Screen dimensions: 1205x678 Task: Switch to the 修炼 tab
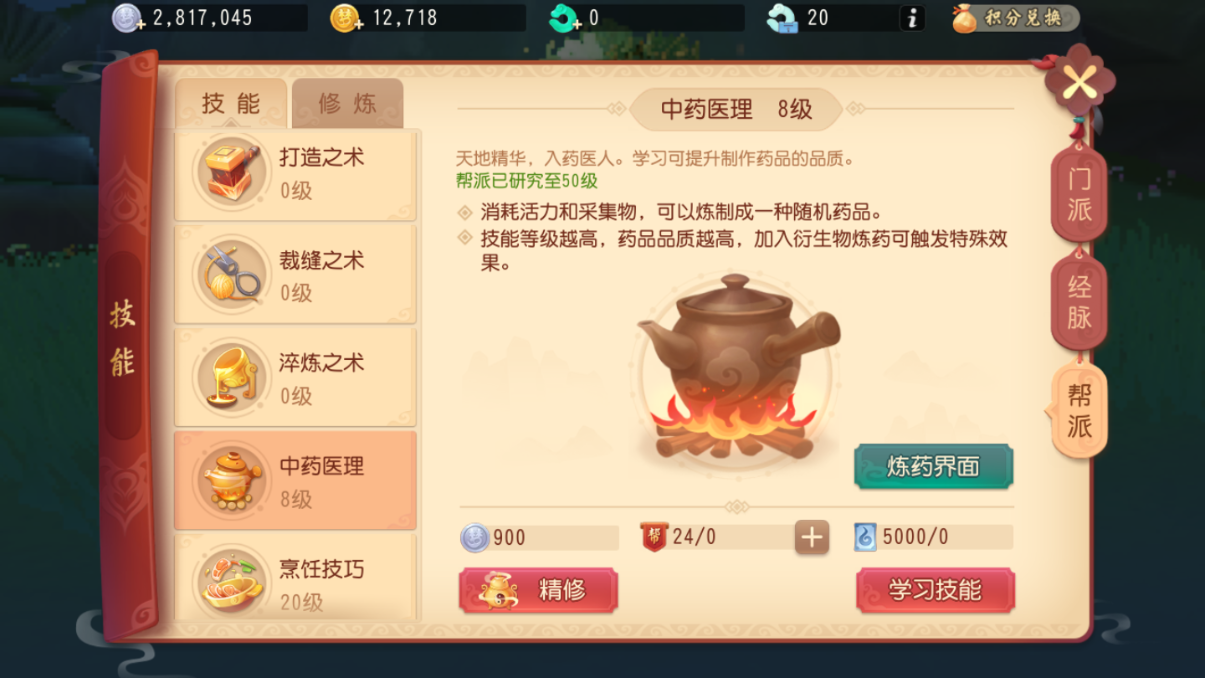pyautogui.click(x=347, y=104)
